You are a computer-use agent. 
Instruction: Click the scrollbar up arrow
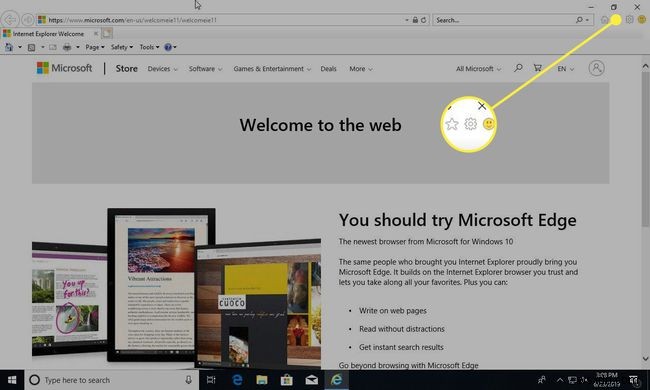[645, 66]
